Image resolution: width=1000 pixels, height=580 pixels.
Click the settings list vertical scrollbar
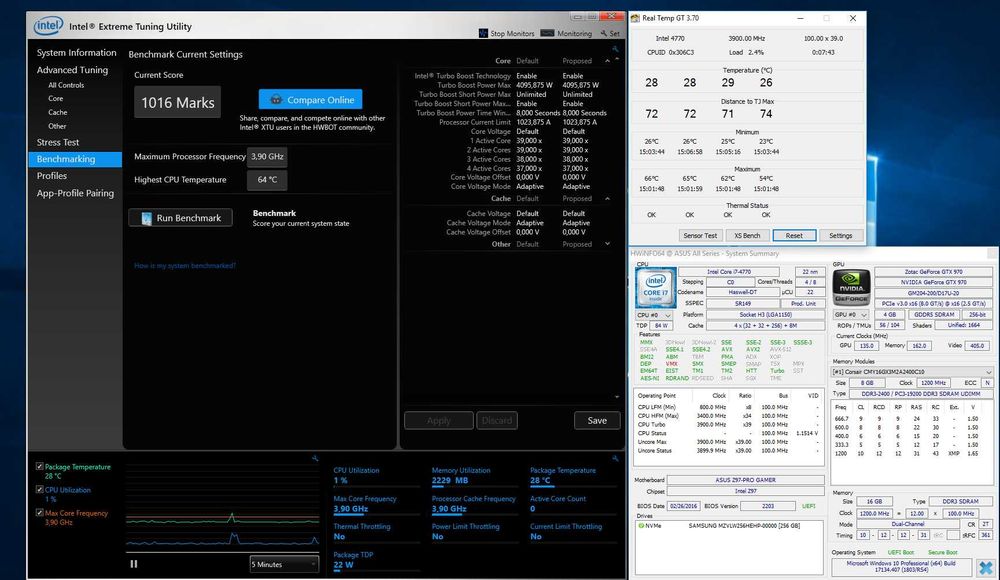(x=617, y=228)
